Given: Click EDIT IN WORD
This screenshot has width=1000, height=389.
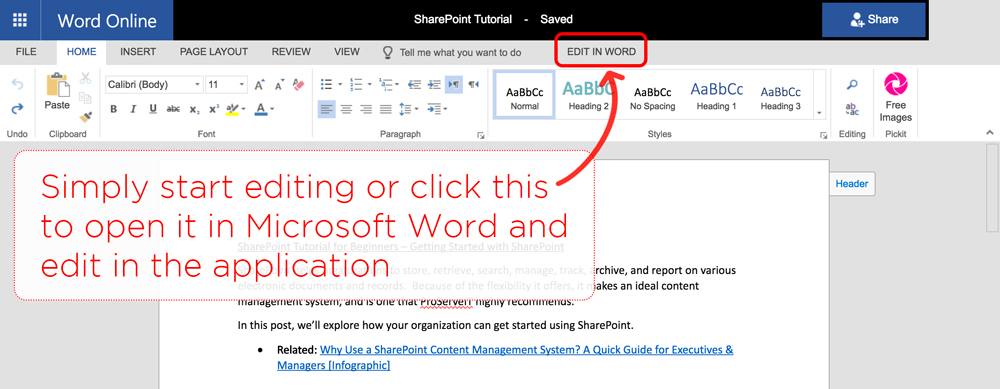Looking at the screenshot, I should (x=601, y=52).
